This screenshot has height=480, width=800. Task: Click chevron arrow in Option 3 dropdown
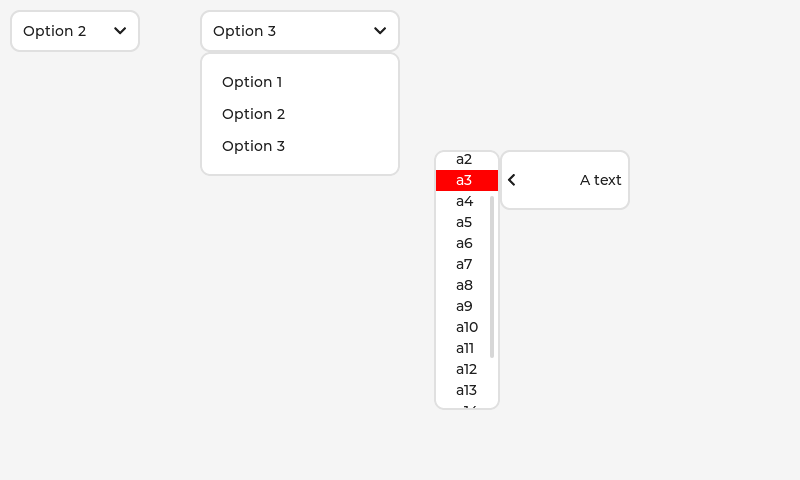[x=380, y=31]
